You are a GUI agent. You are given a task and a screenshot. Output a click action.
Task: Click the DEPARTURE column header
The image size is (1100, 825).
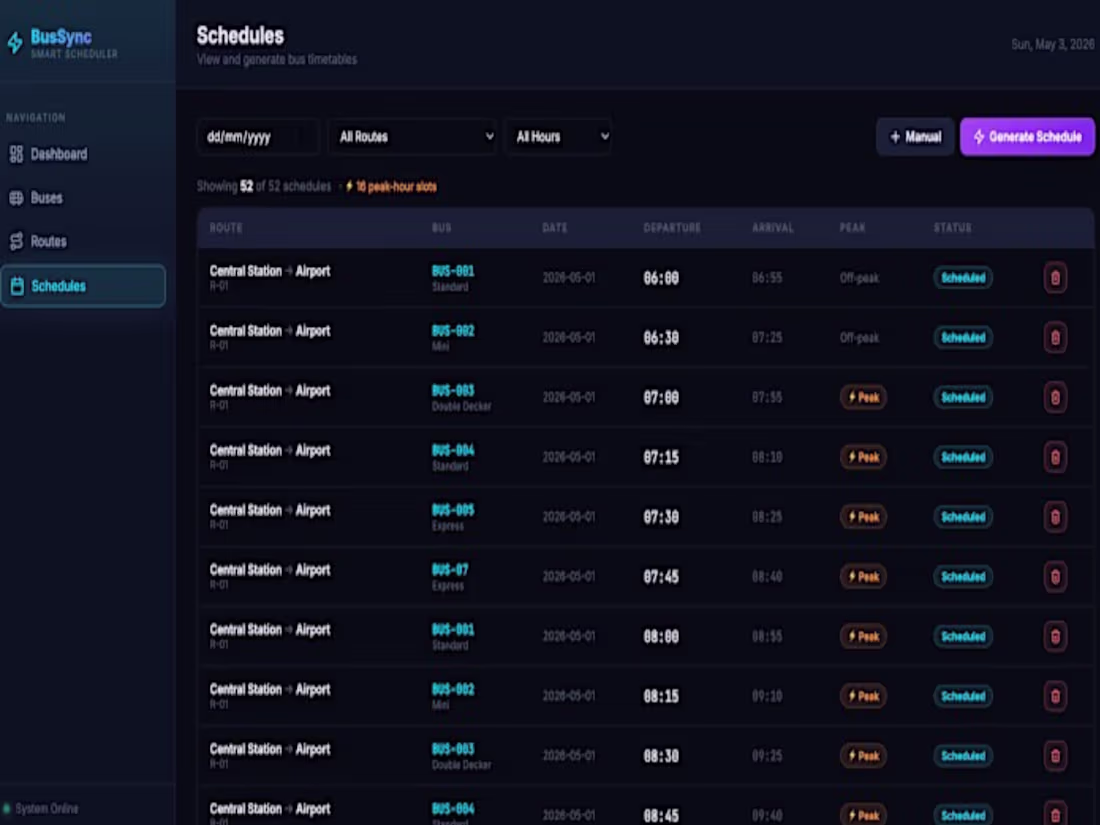coord(672,228)
